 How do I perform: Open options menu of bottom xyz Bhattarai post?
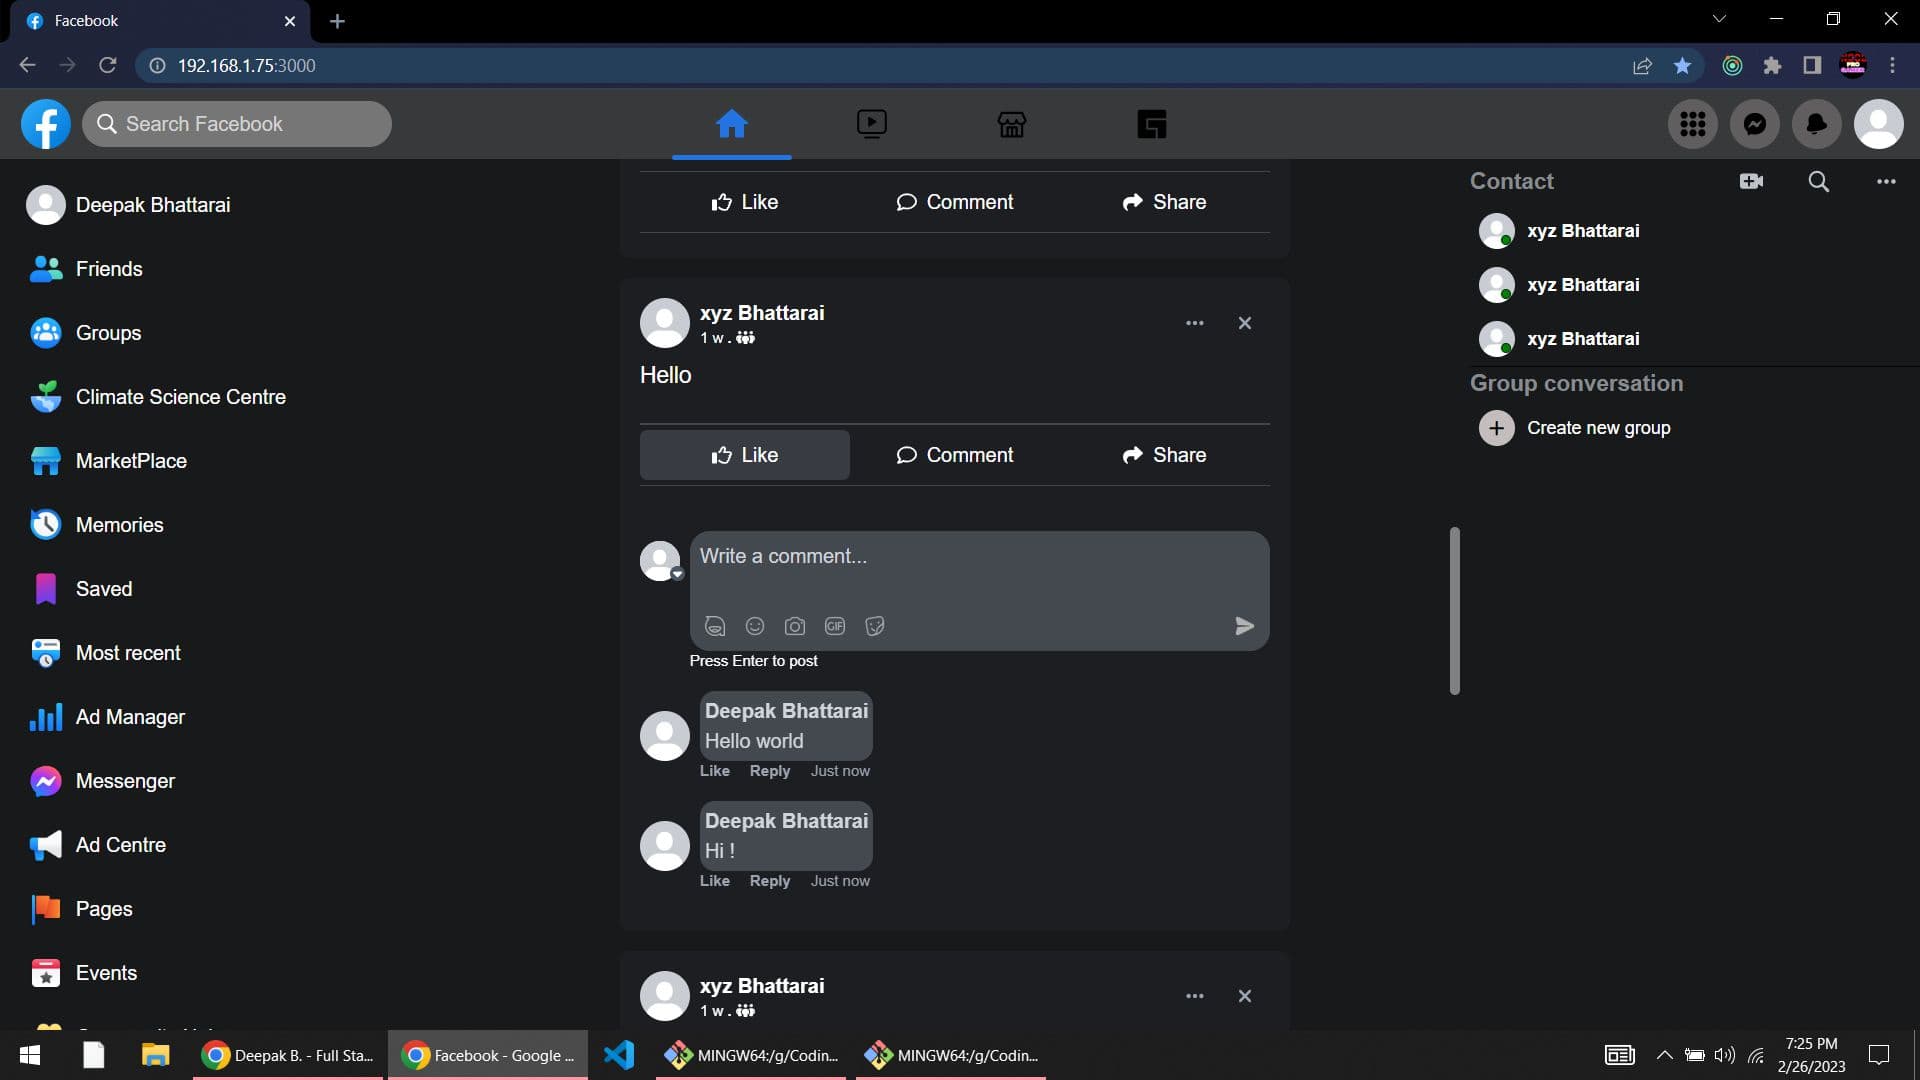pos(1194,996)
